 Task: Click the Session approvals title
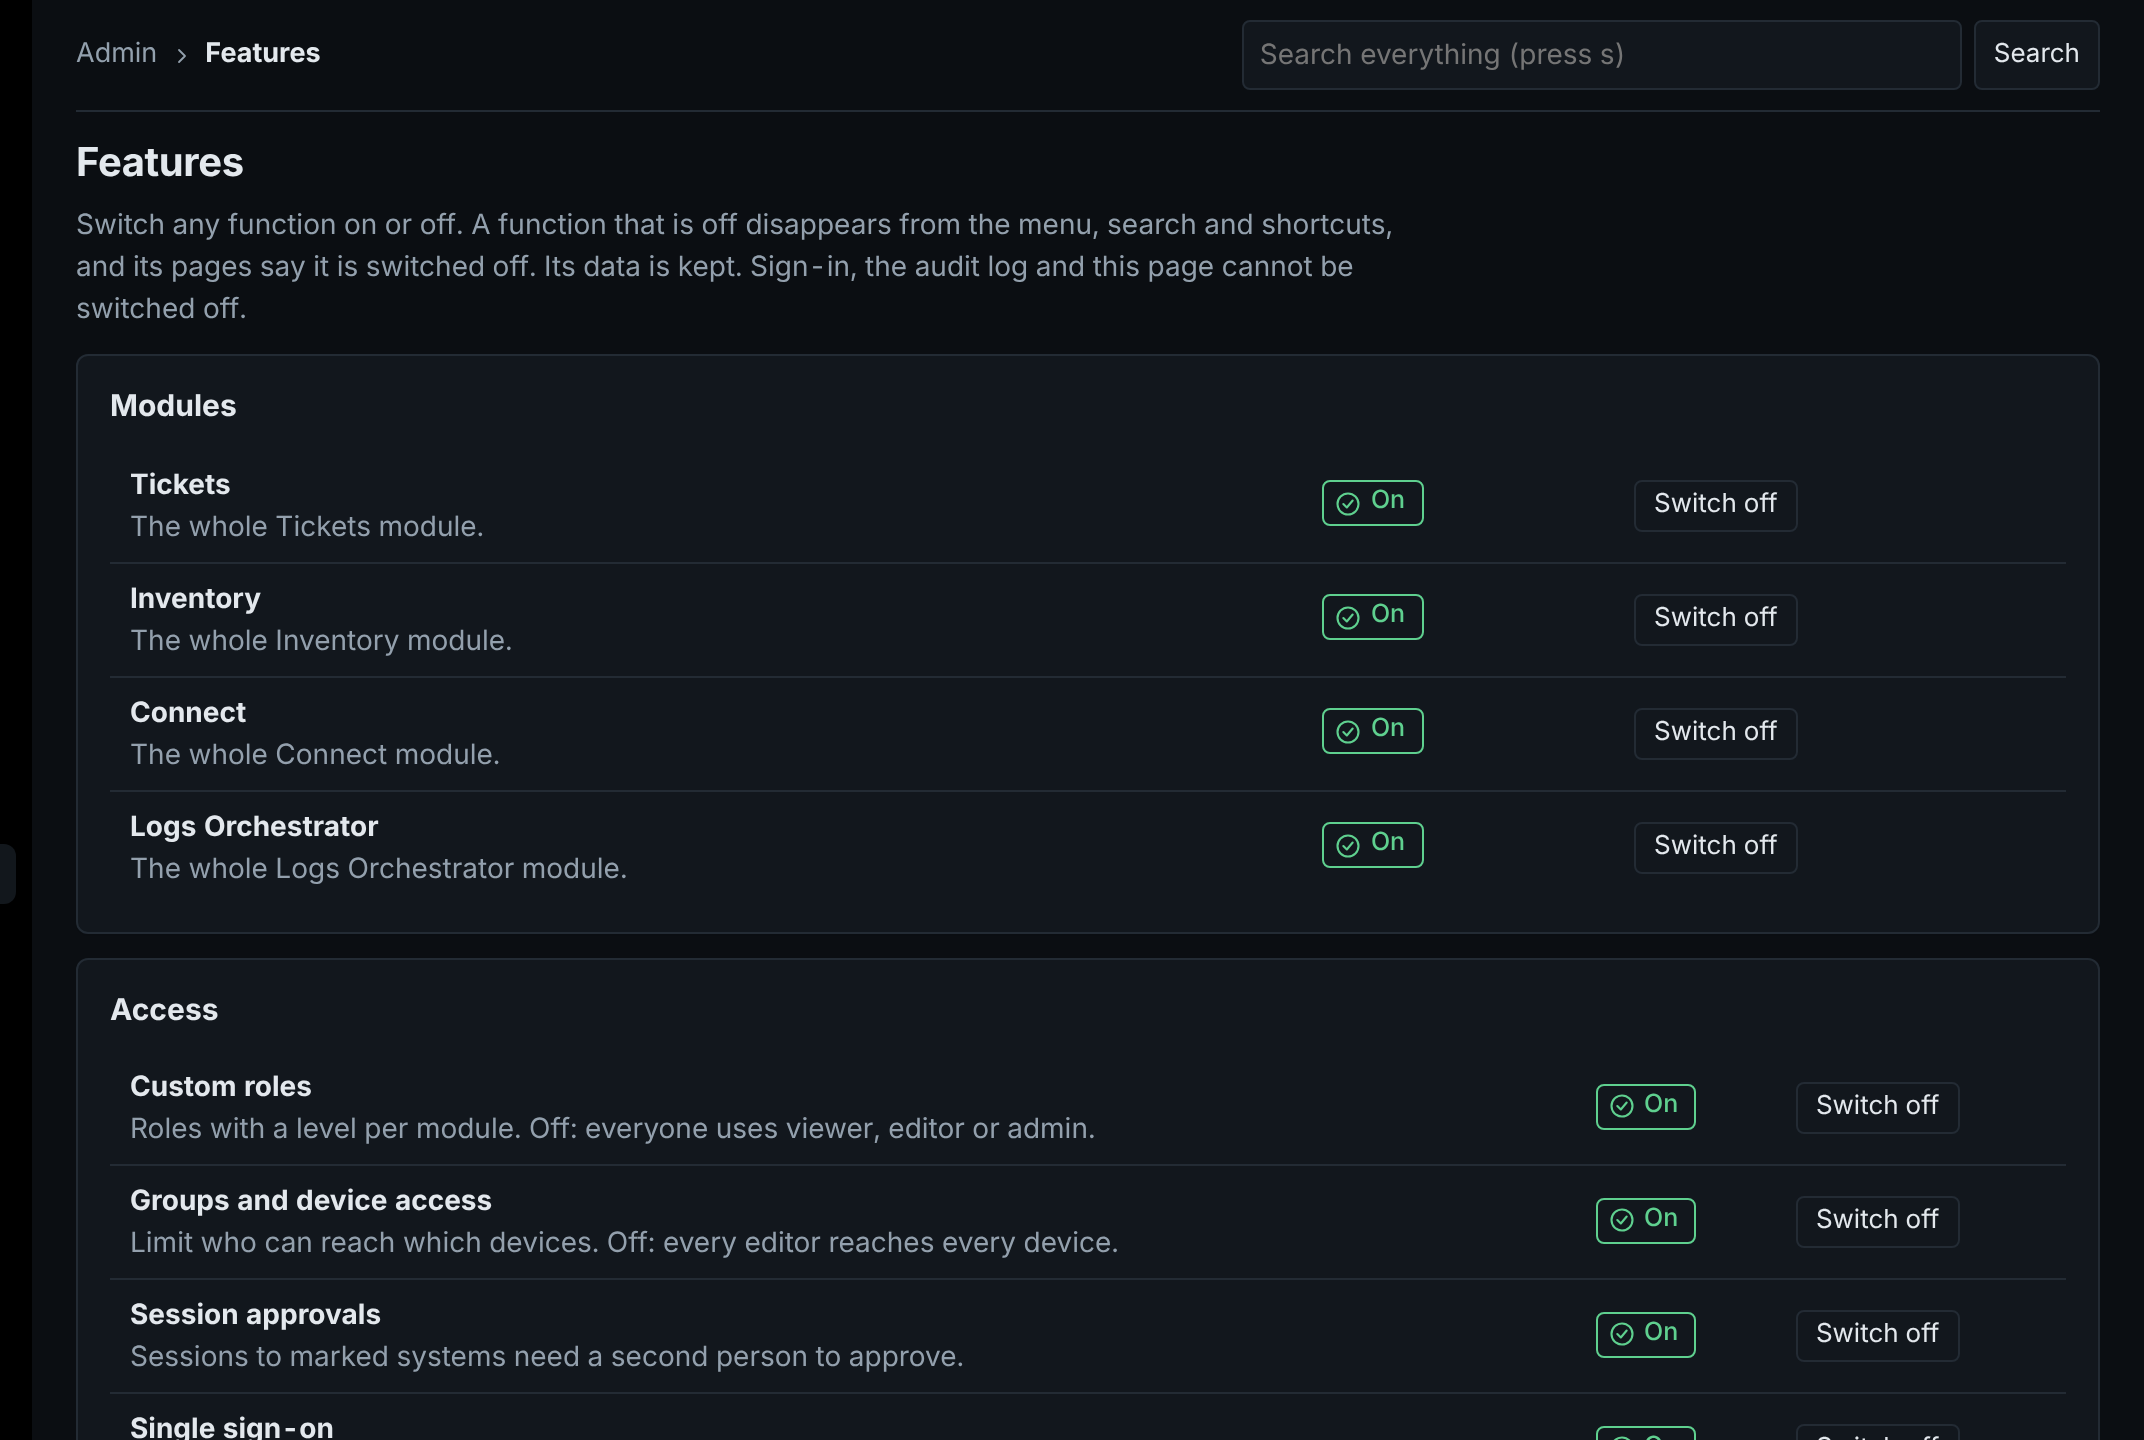[x=255, y=1314]
